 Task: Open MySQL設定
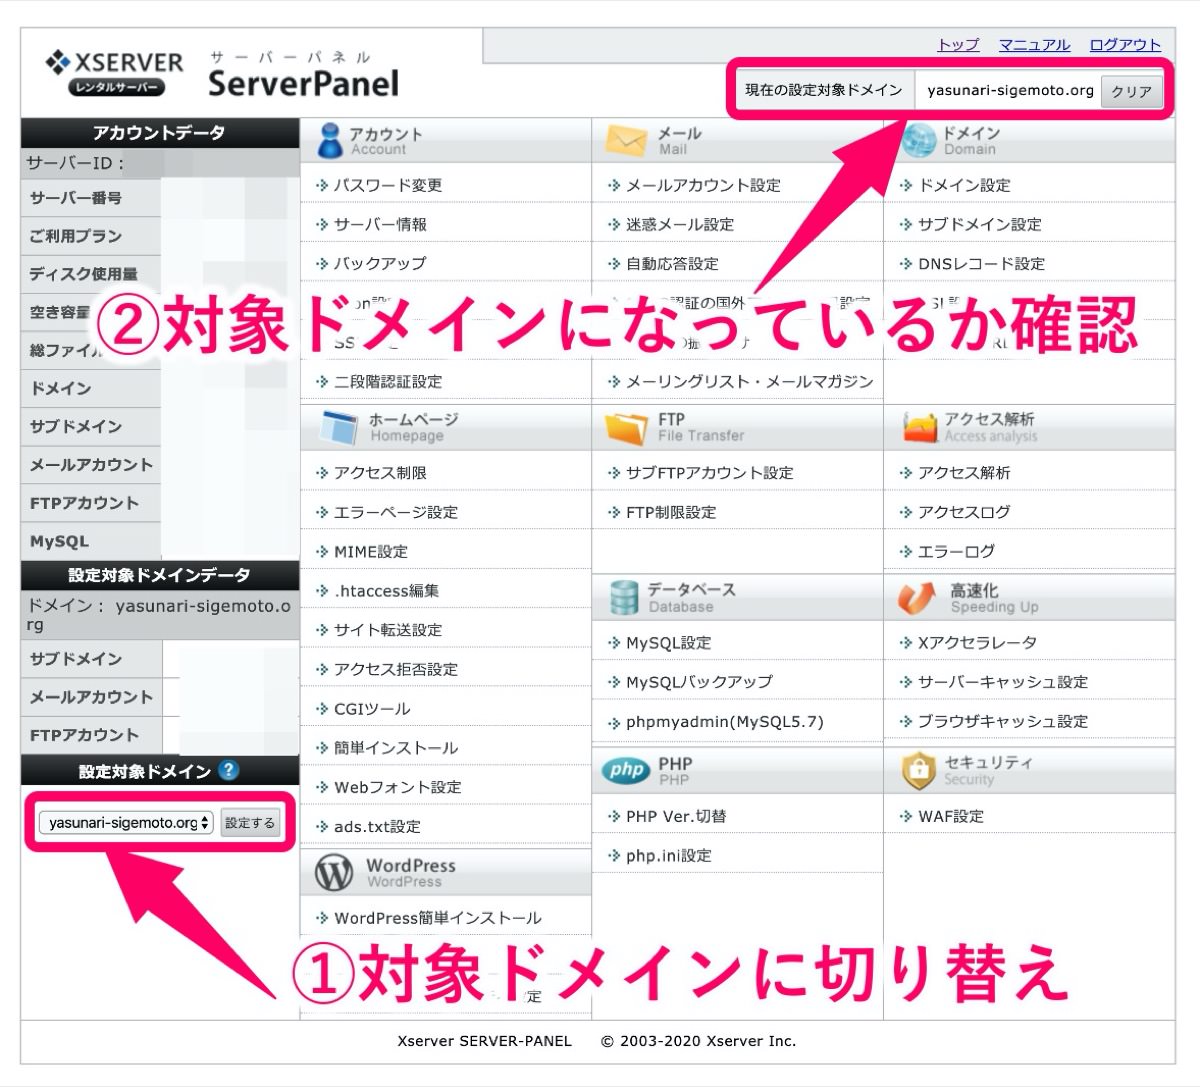click(x=668, y=643)
